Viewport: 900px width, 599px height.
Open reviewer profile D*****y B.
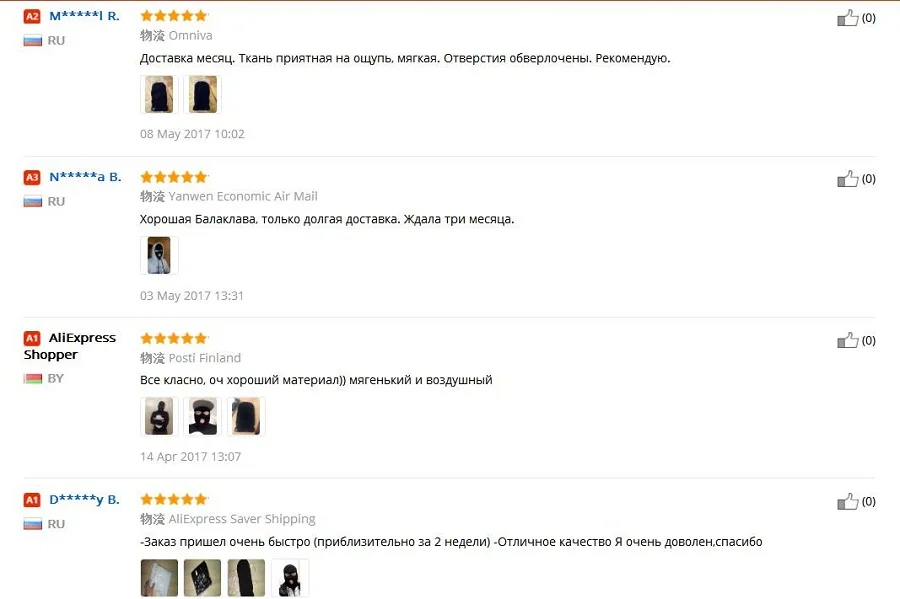[84, 500]
